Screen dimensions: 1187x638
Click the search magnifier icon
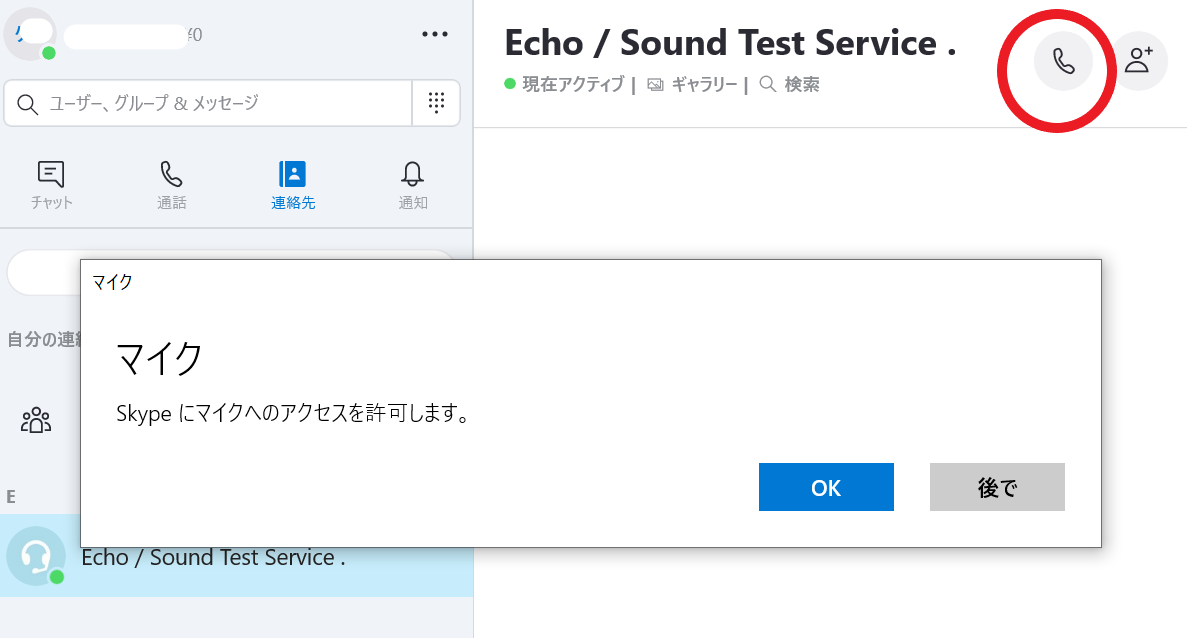(x=27, y=104)
